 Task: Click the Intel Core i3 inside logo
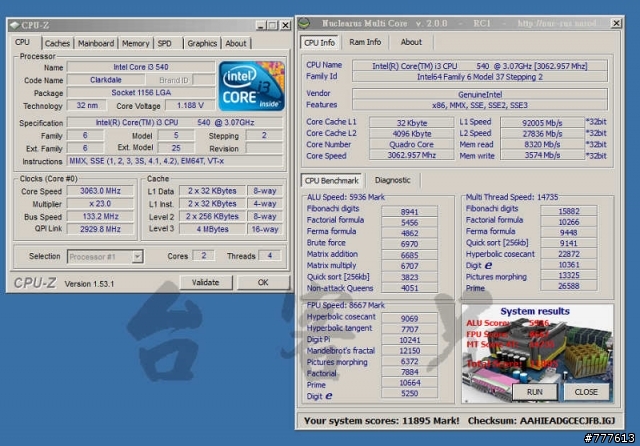(x=251, y=87)
